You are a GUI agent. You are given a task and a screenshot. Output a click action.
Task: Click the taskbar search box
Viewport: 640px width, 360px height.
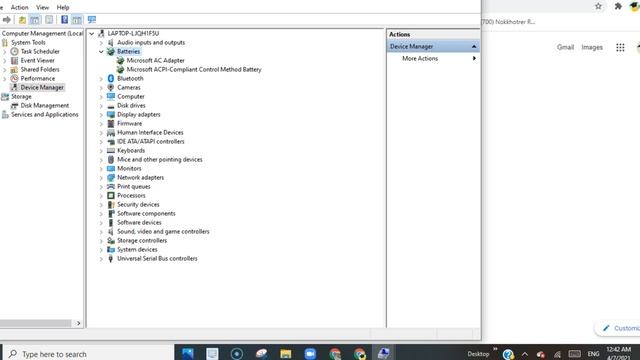tap(89, 353)
